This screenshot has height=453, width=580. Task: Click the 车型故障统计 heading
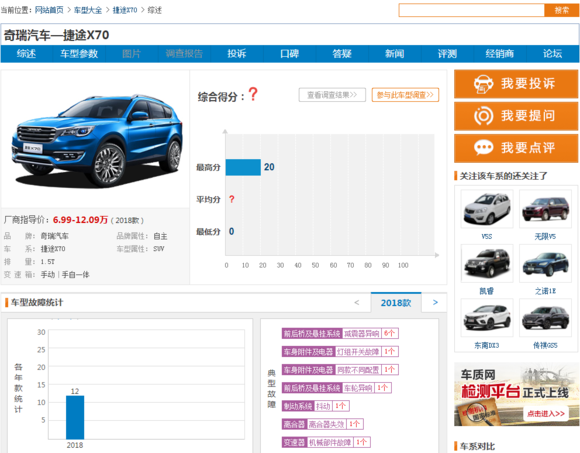pos(37,302)
